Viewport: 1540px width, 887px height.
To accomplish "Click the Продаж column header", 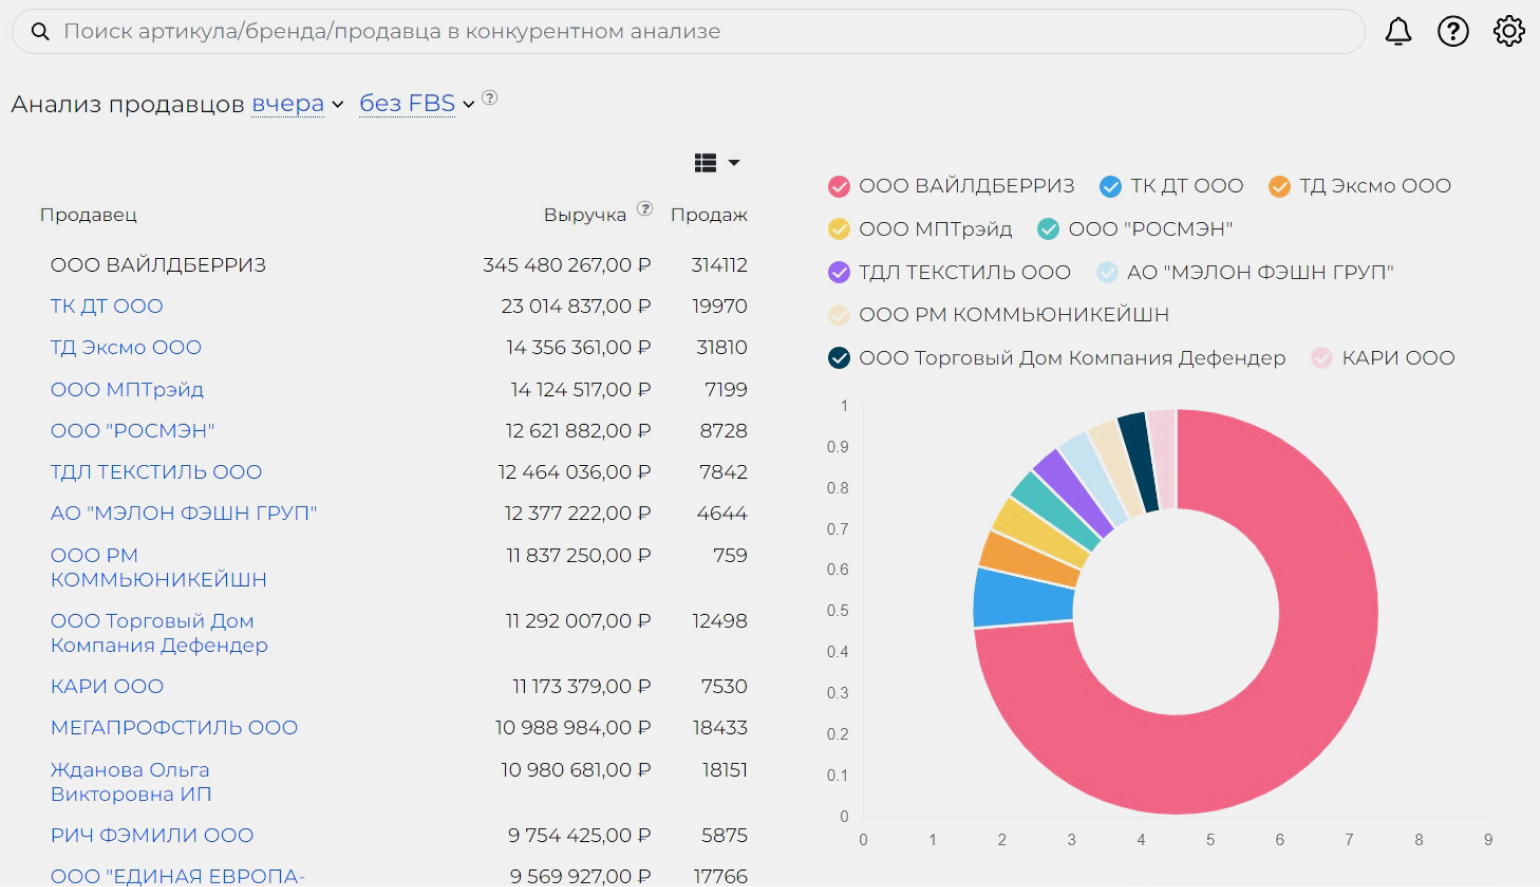I will coord(709,215).
